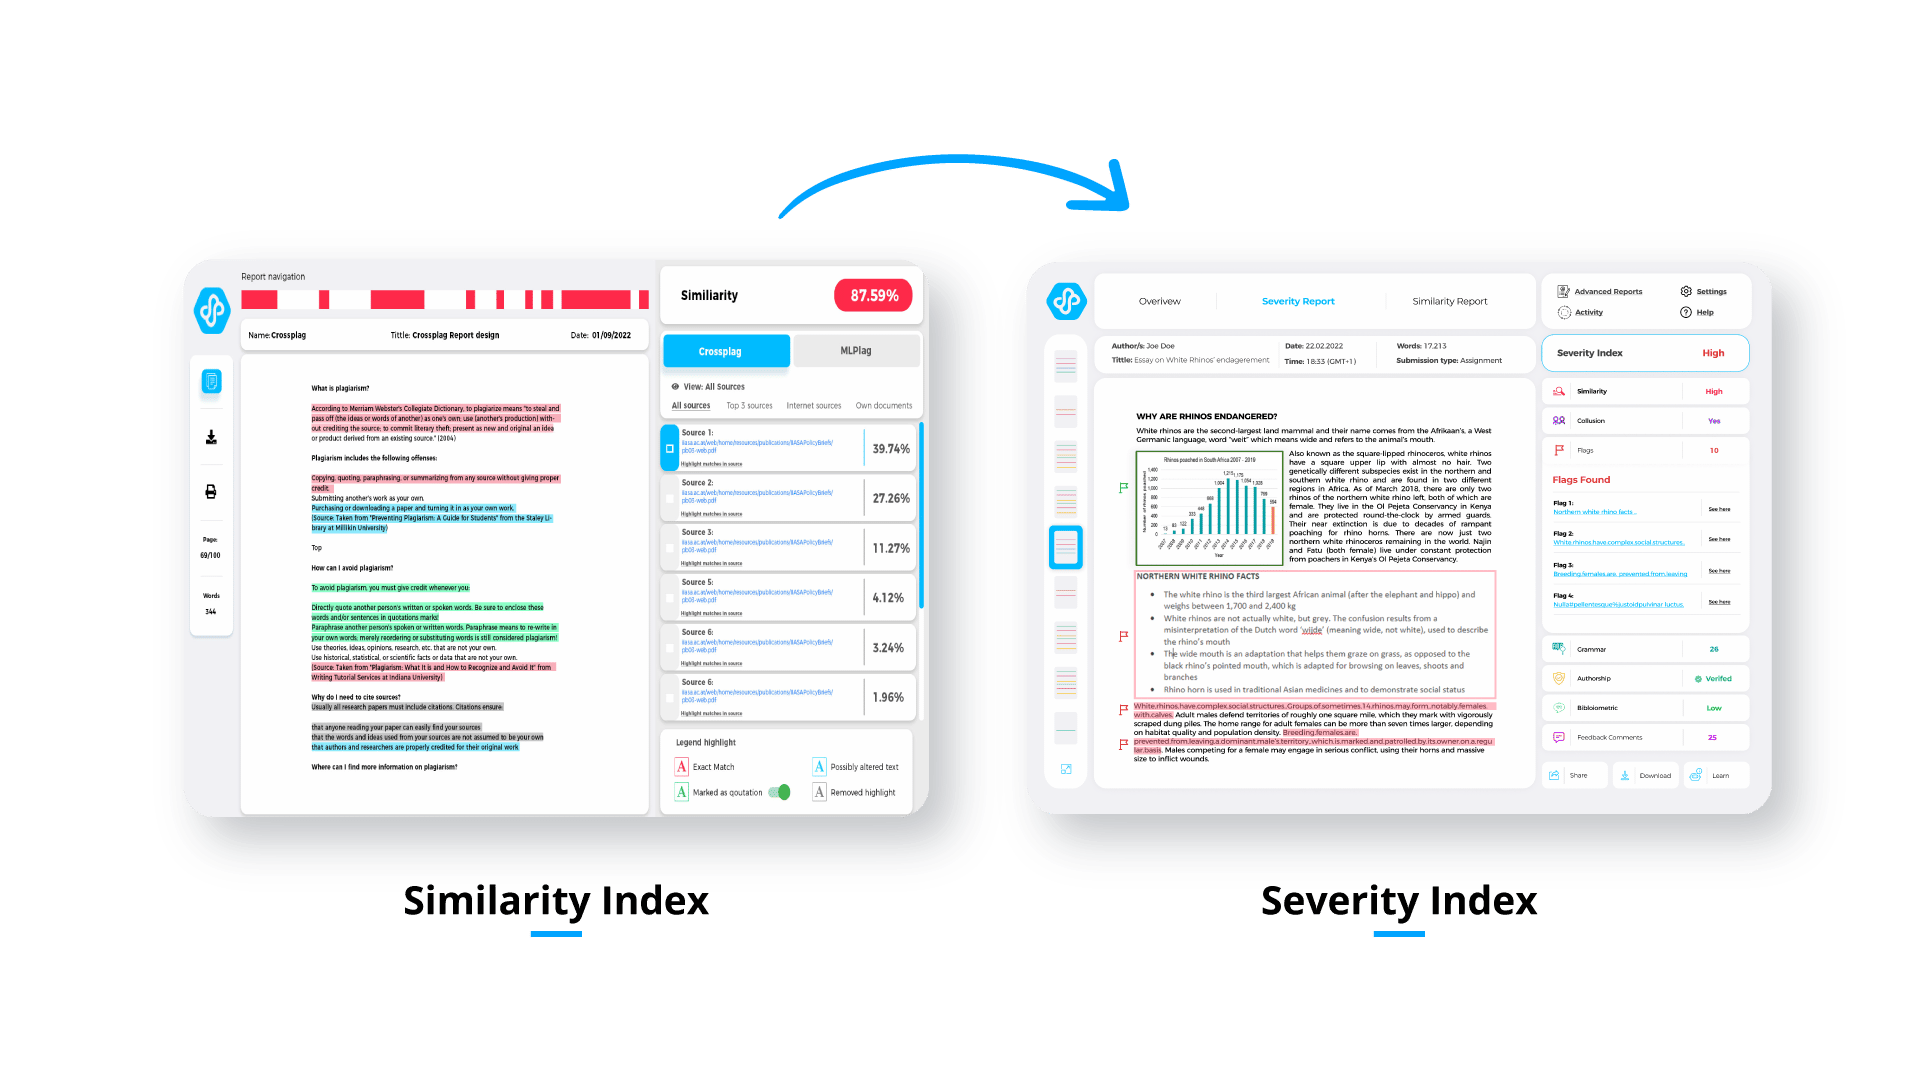This screenshot has height=1080, width=1920.
Task: Click the Overview menu item
Action: (1160, 301)
